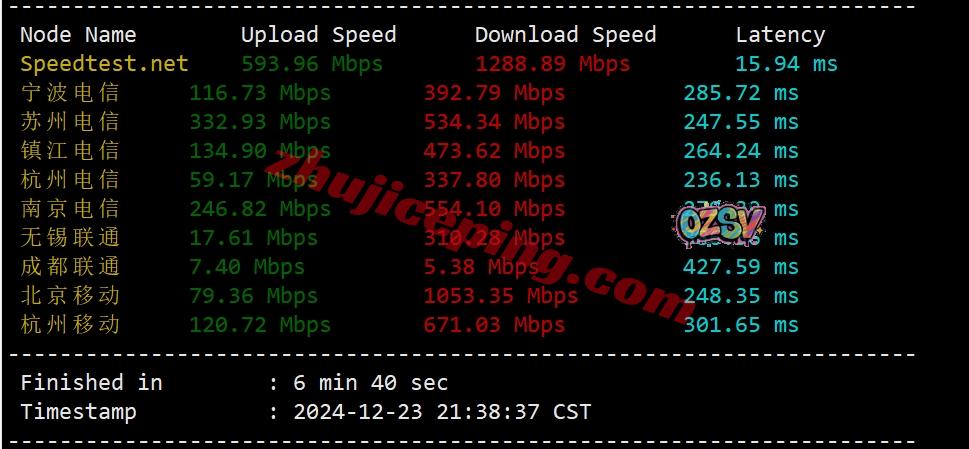This screenshot has height=449, width=969.
Task: Click the Upload Speed column header
Action: (318, 35)
